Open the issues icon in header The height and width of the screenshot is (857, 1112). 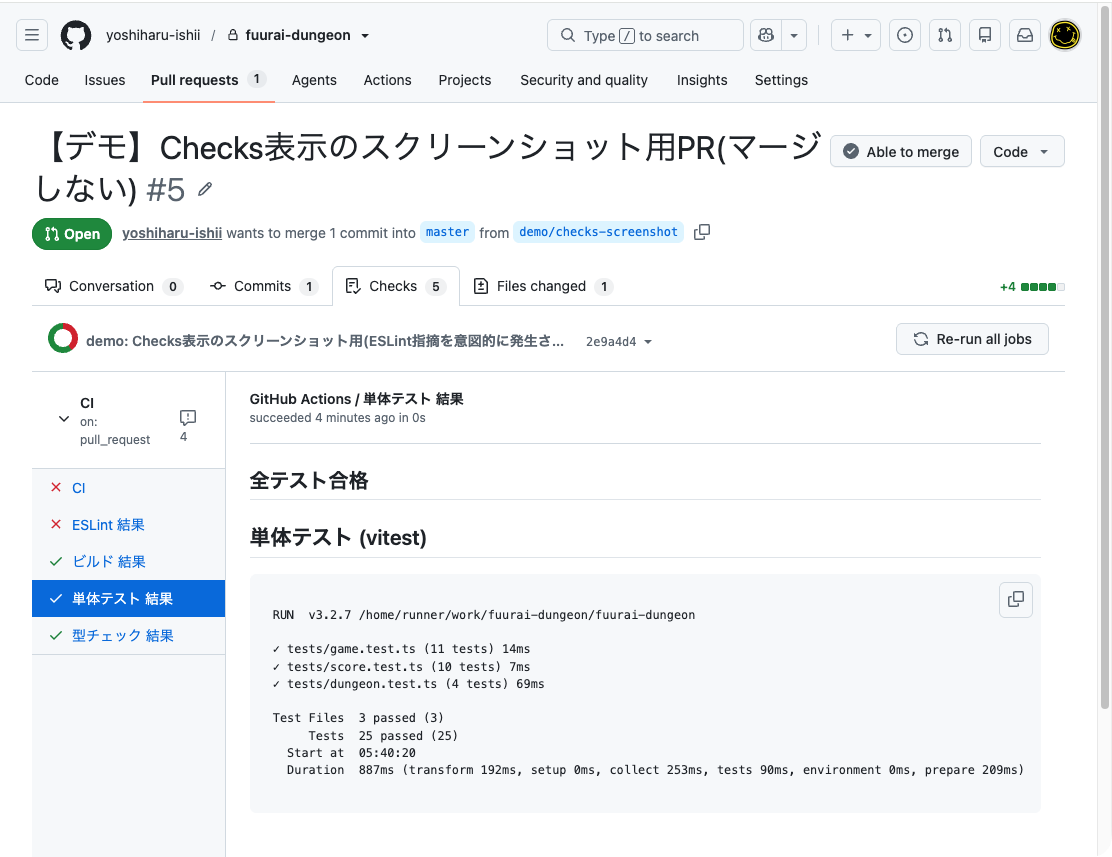(x=905, y=35)
